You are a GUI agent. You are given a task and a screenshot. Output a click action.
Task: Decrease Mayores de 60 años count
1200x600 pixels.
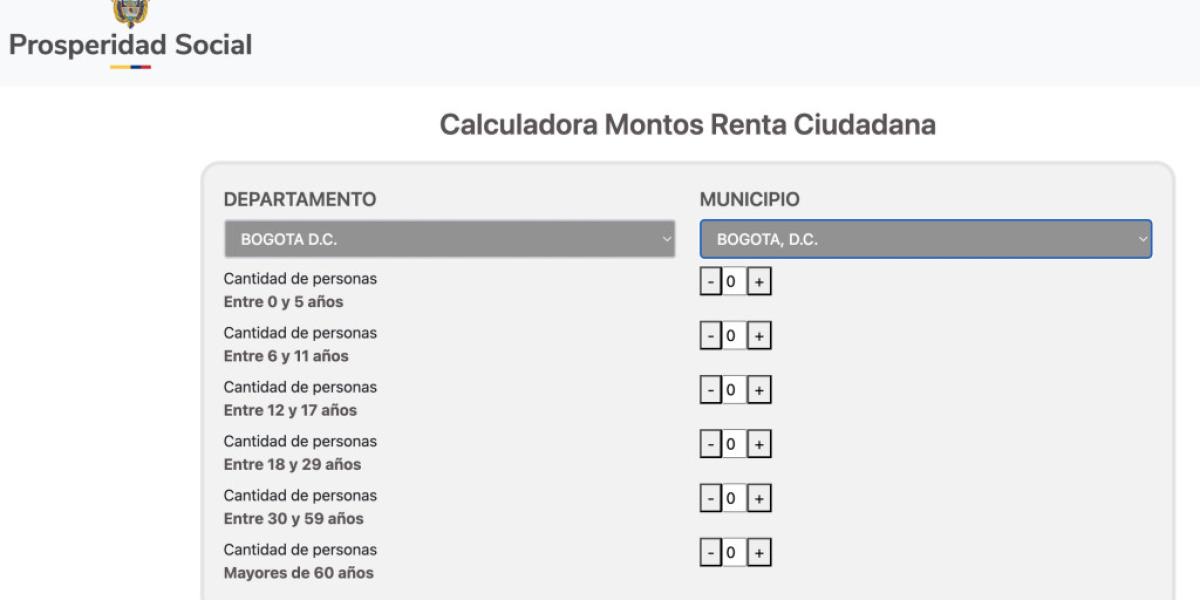tap(711, 553)
